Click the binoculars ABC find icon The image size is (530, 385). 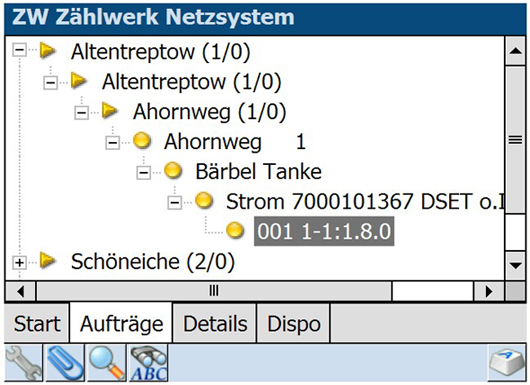click(148, 363)
